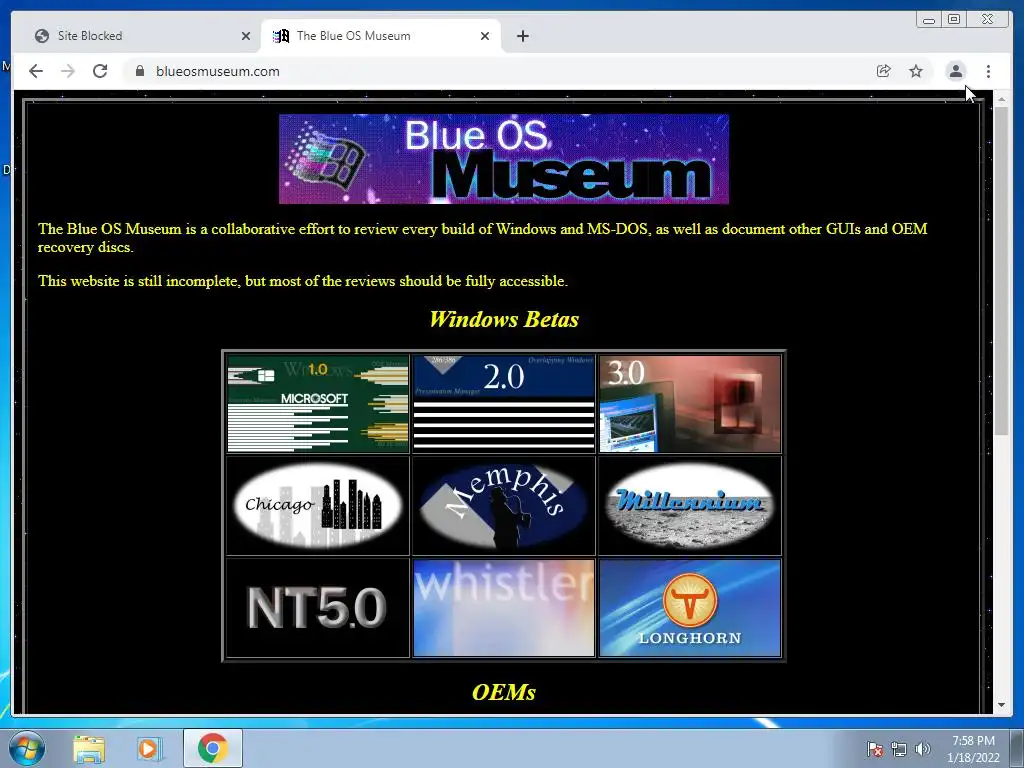Open the Windows 1.0 beta tile
This screenshot has height=768, width=1024.
[x=317, y=404]
